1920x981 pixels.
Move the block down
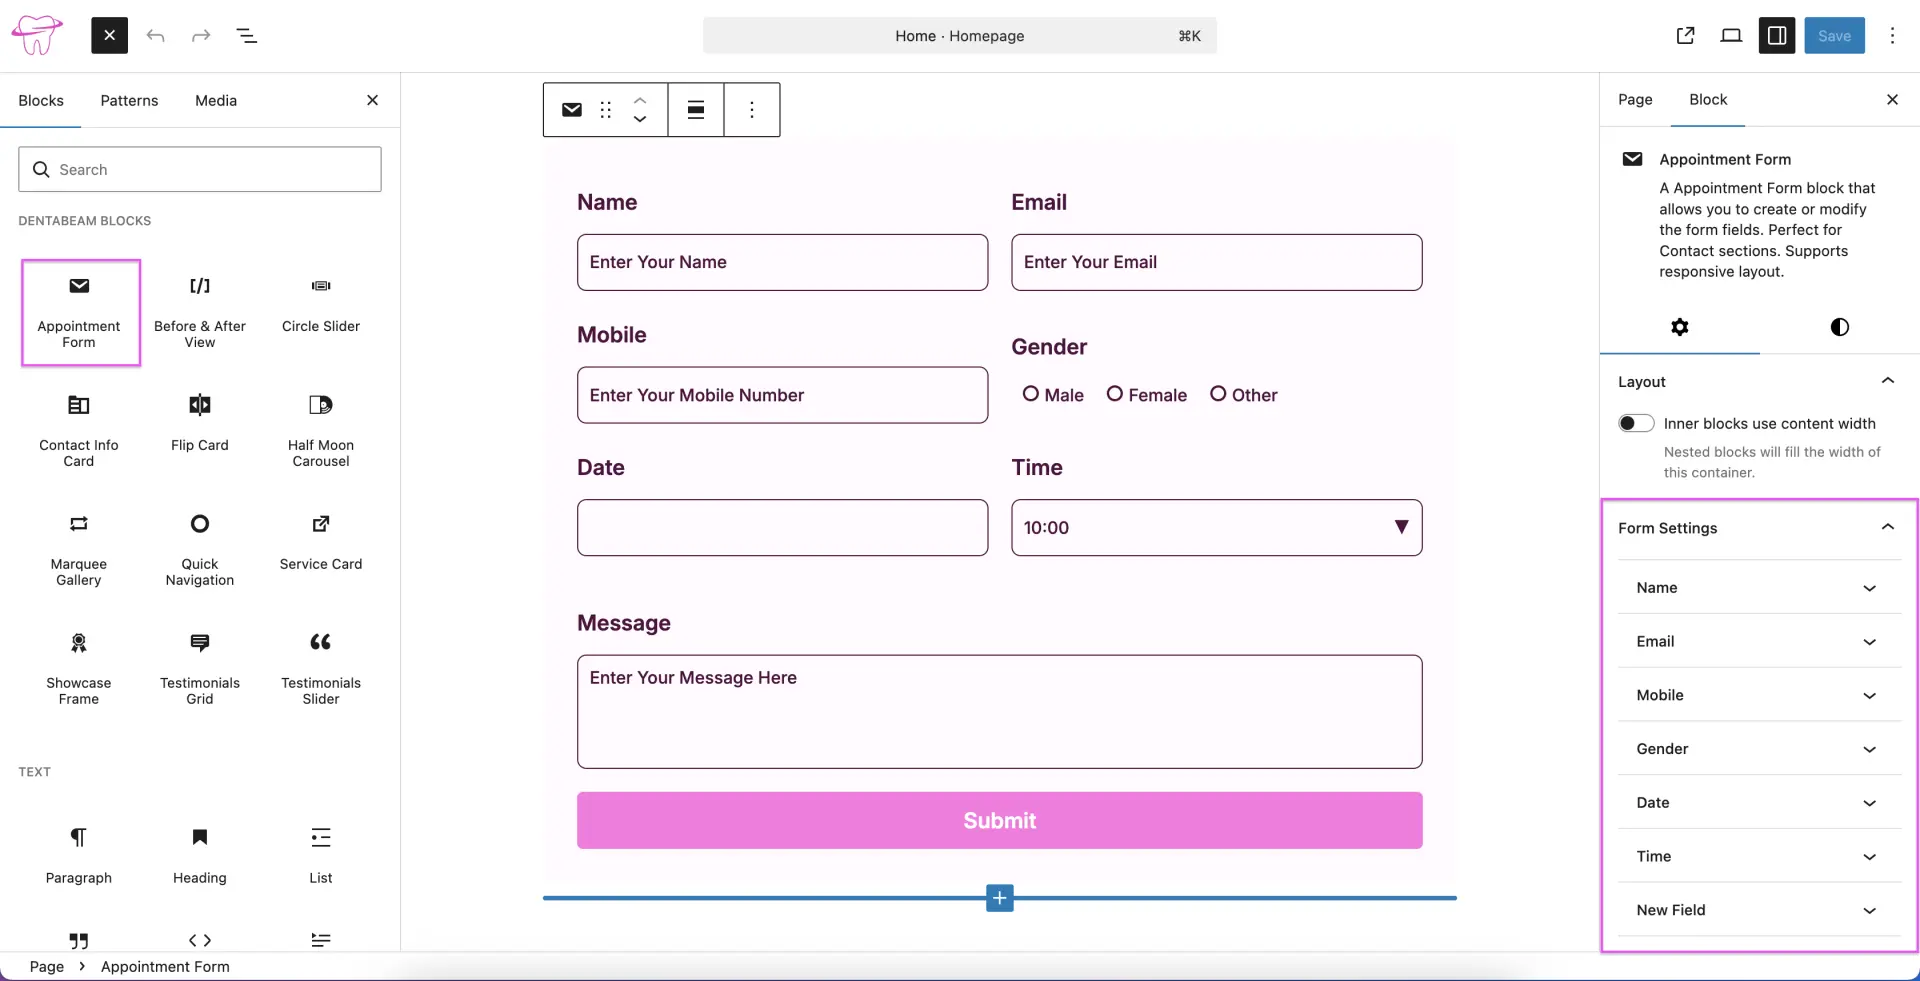click(640, 120)
